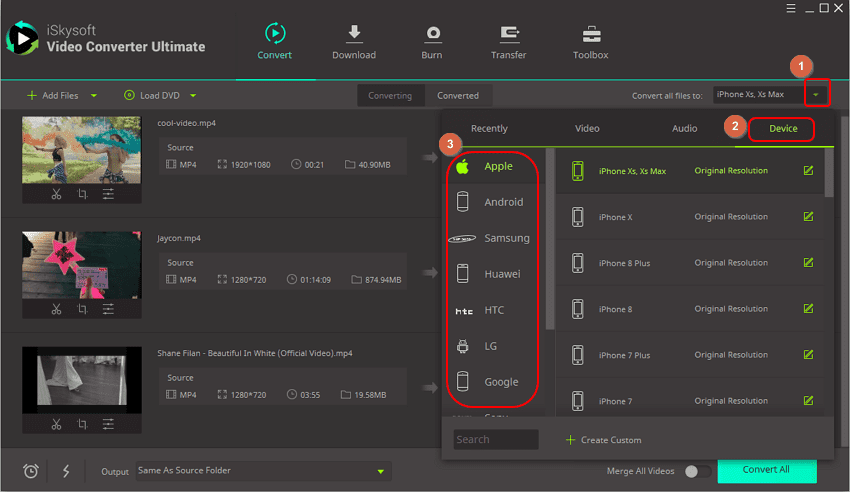Open scheduler alarm clock icon

point(31,471)
